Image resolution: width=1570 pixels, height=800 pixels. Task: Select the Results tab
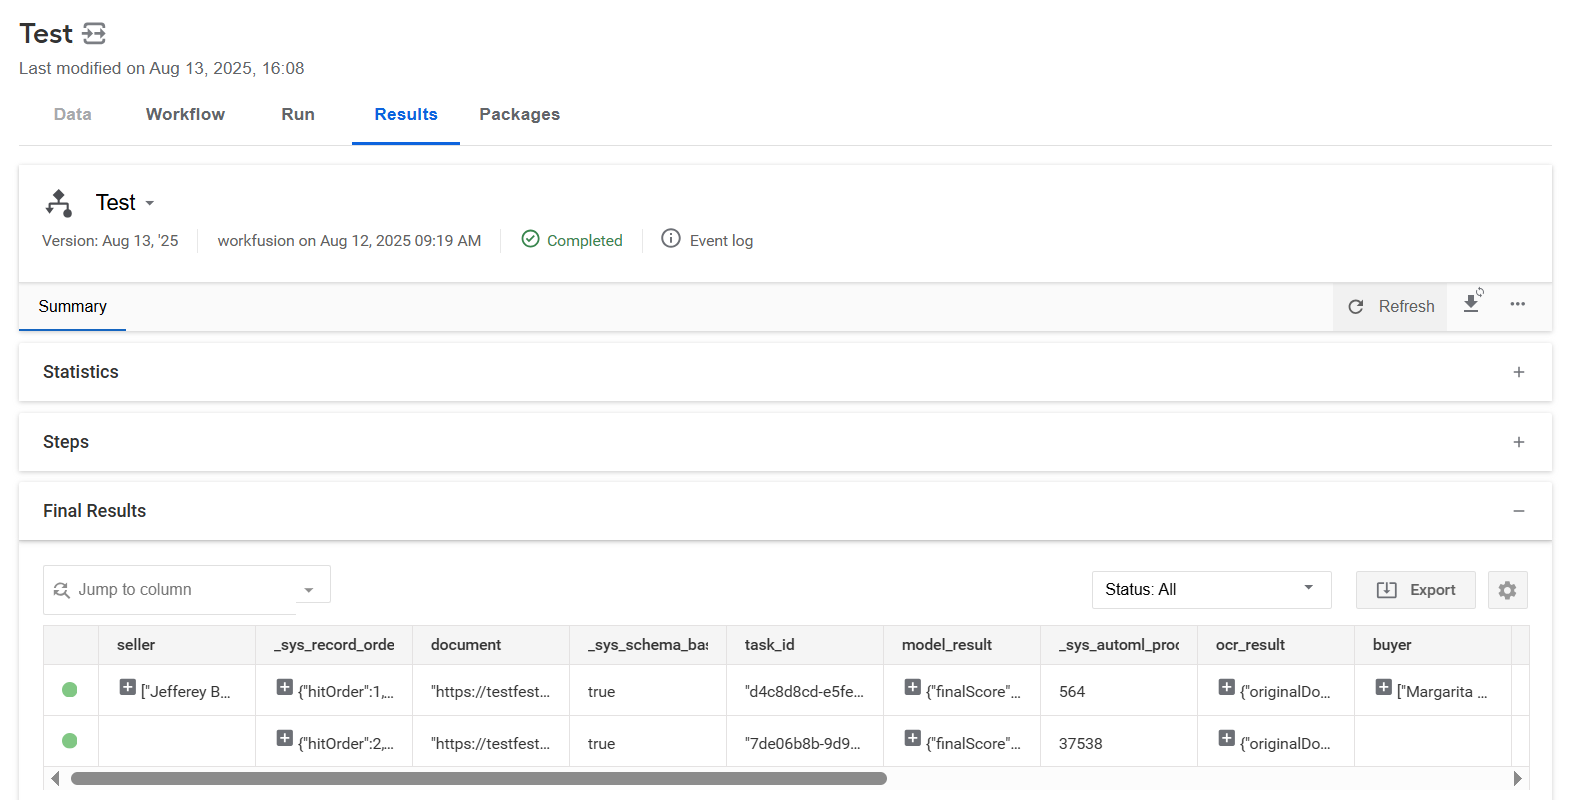(x=406, y=114)
